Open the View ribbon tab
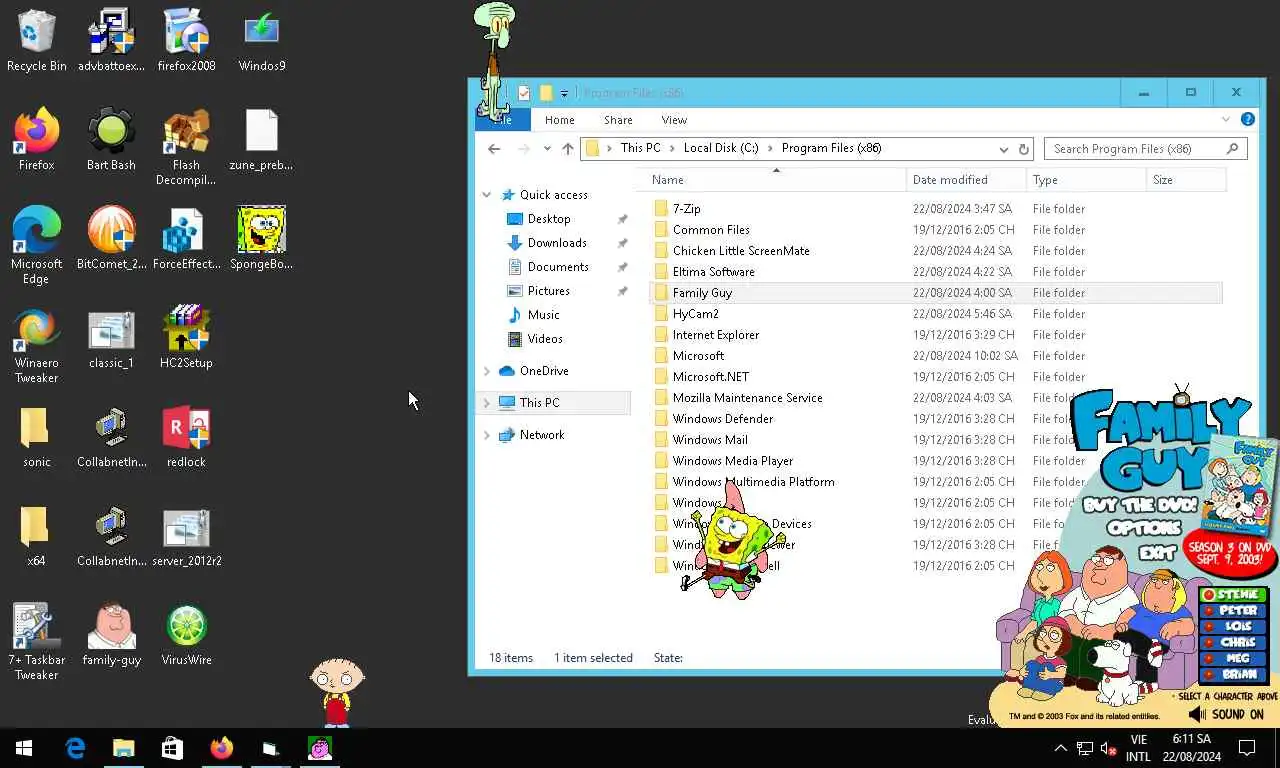 pos(674,120)
